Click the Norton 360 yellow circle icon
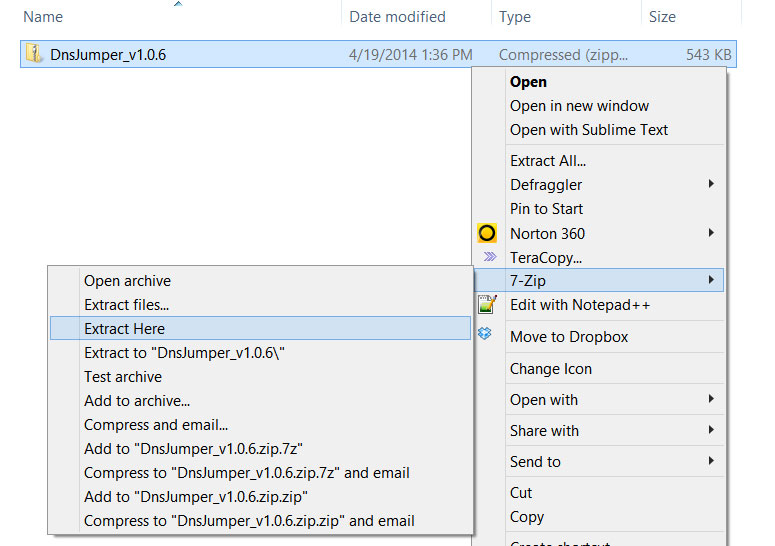Screen dimensions: 775x546 [x=487, y=233]
